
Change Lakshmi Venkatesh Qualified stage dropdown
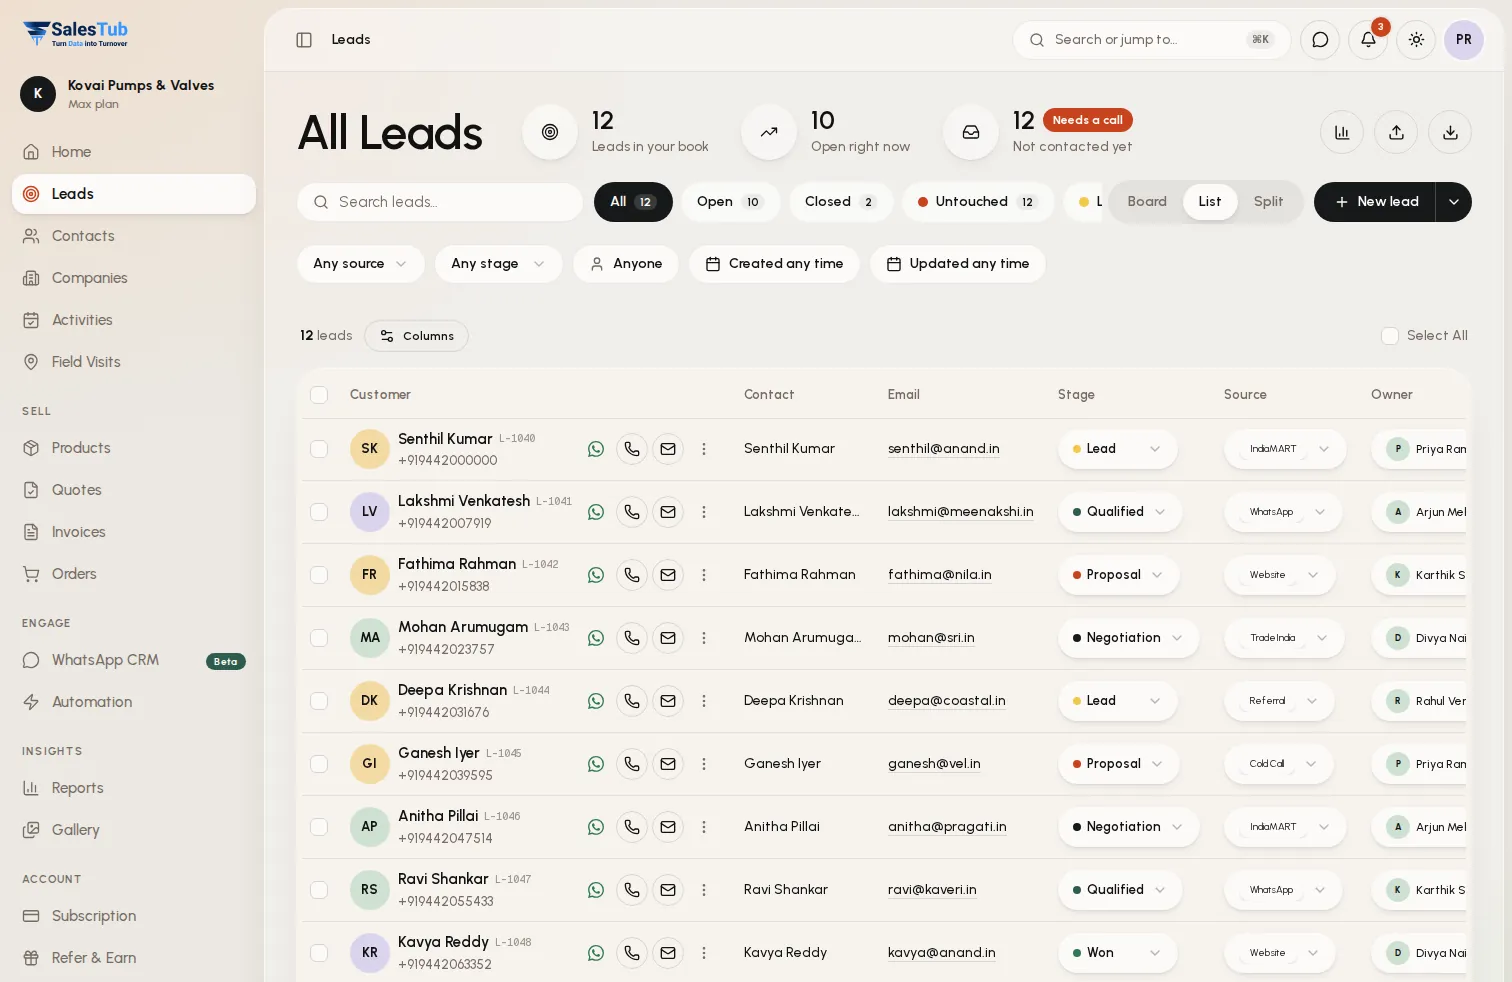tap(1120, 512)
